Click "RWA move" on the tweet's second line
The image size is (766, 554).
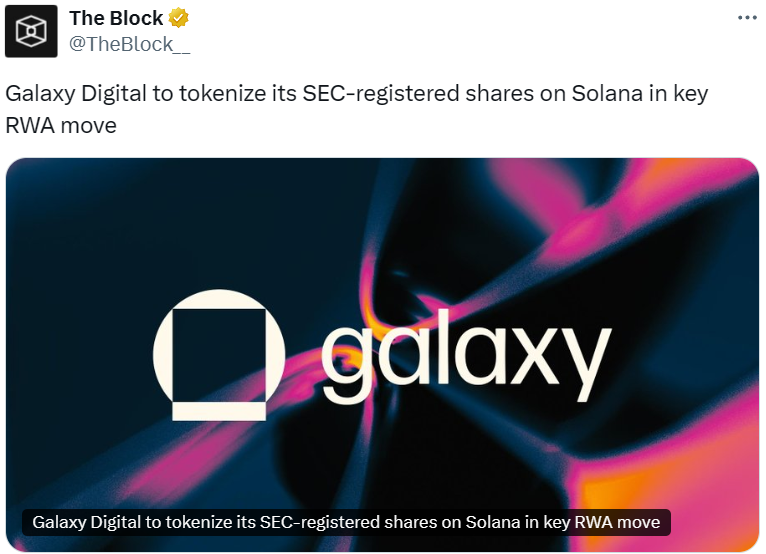pyautogui.click(x=61, y=126)
